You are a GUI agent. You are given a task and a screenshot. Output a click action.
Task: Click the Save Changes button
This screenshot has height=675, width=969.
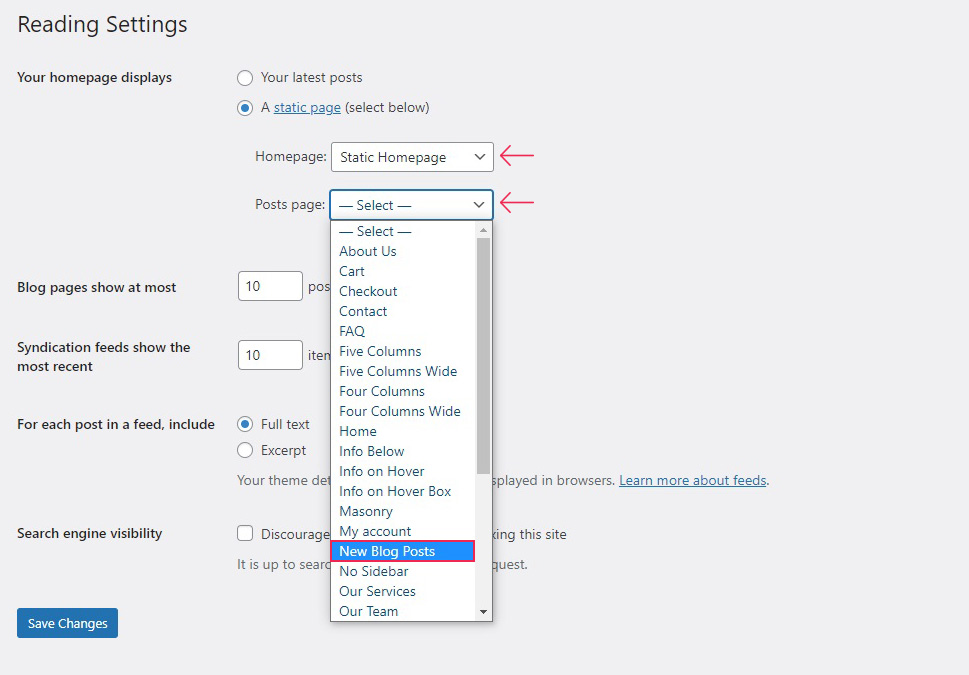tap(67, 623)
